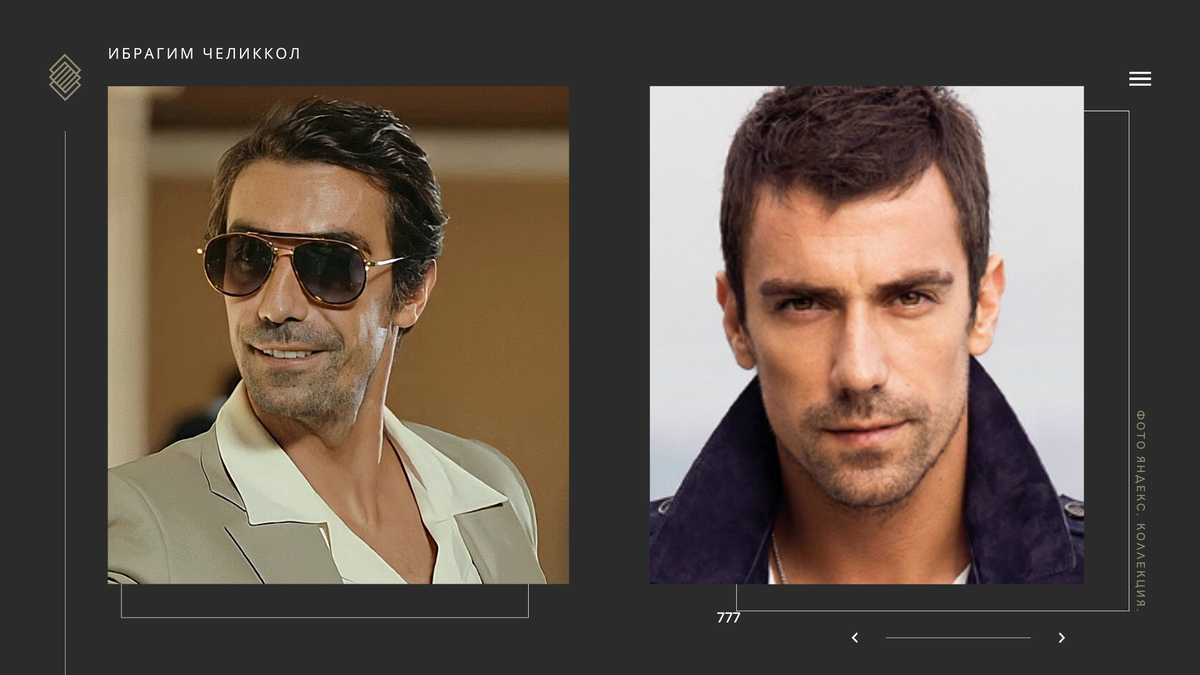
Task: Click the diamond-shaped site logo
Action: click(65, 77)
